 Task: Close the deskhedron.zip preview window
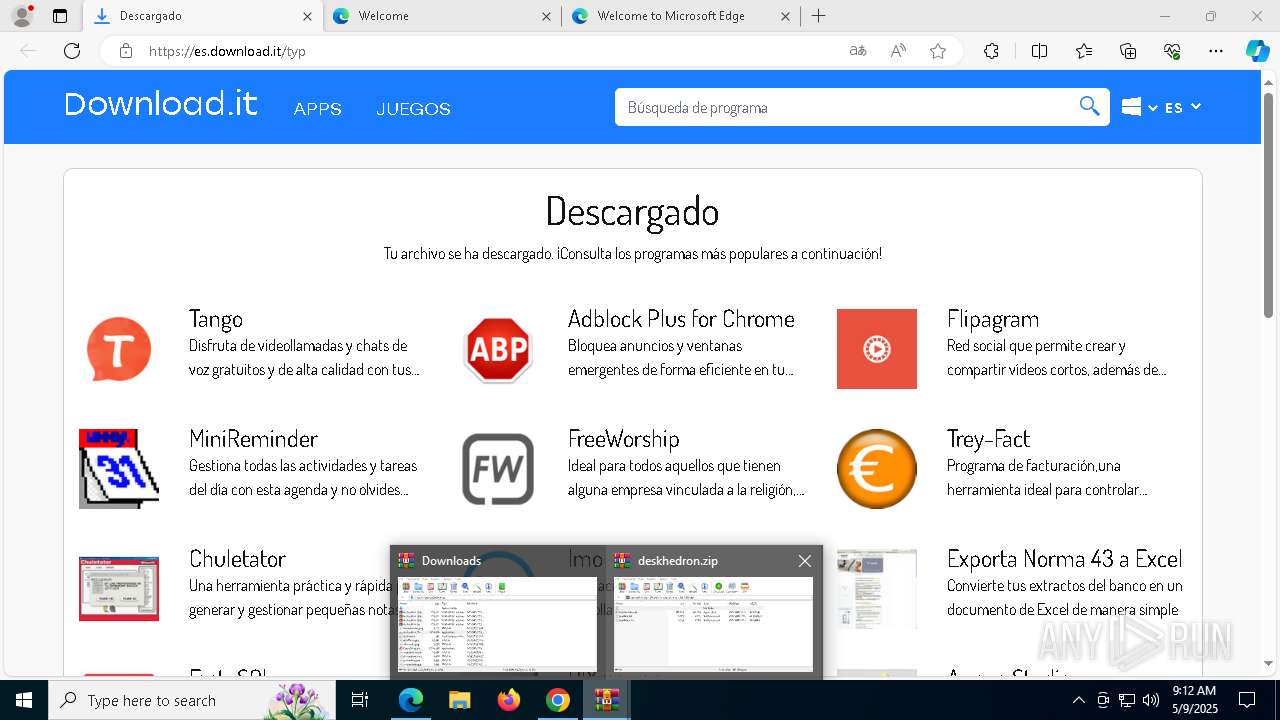[x=804, y=561]
